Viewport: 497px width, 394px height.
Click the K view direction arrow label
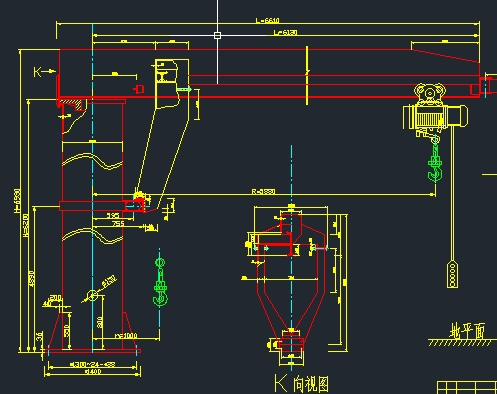[x=44, y=72]
